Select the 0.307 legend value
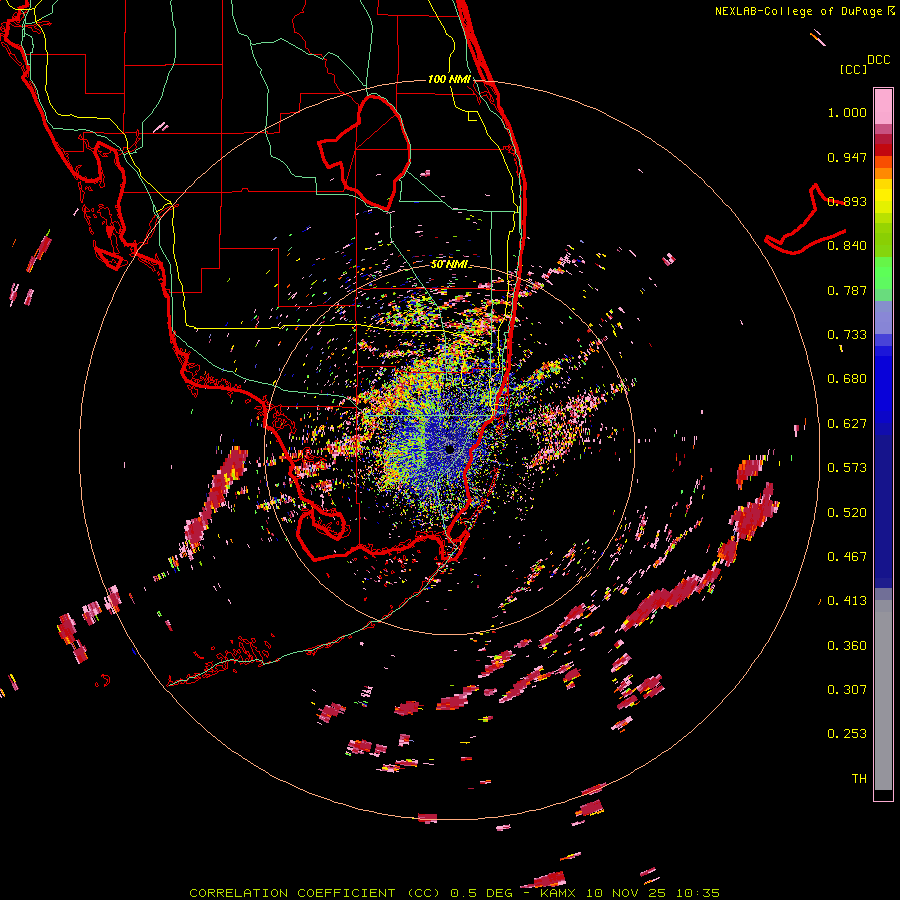Screen dimensions: 900x900 (847, 690)
